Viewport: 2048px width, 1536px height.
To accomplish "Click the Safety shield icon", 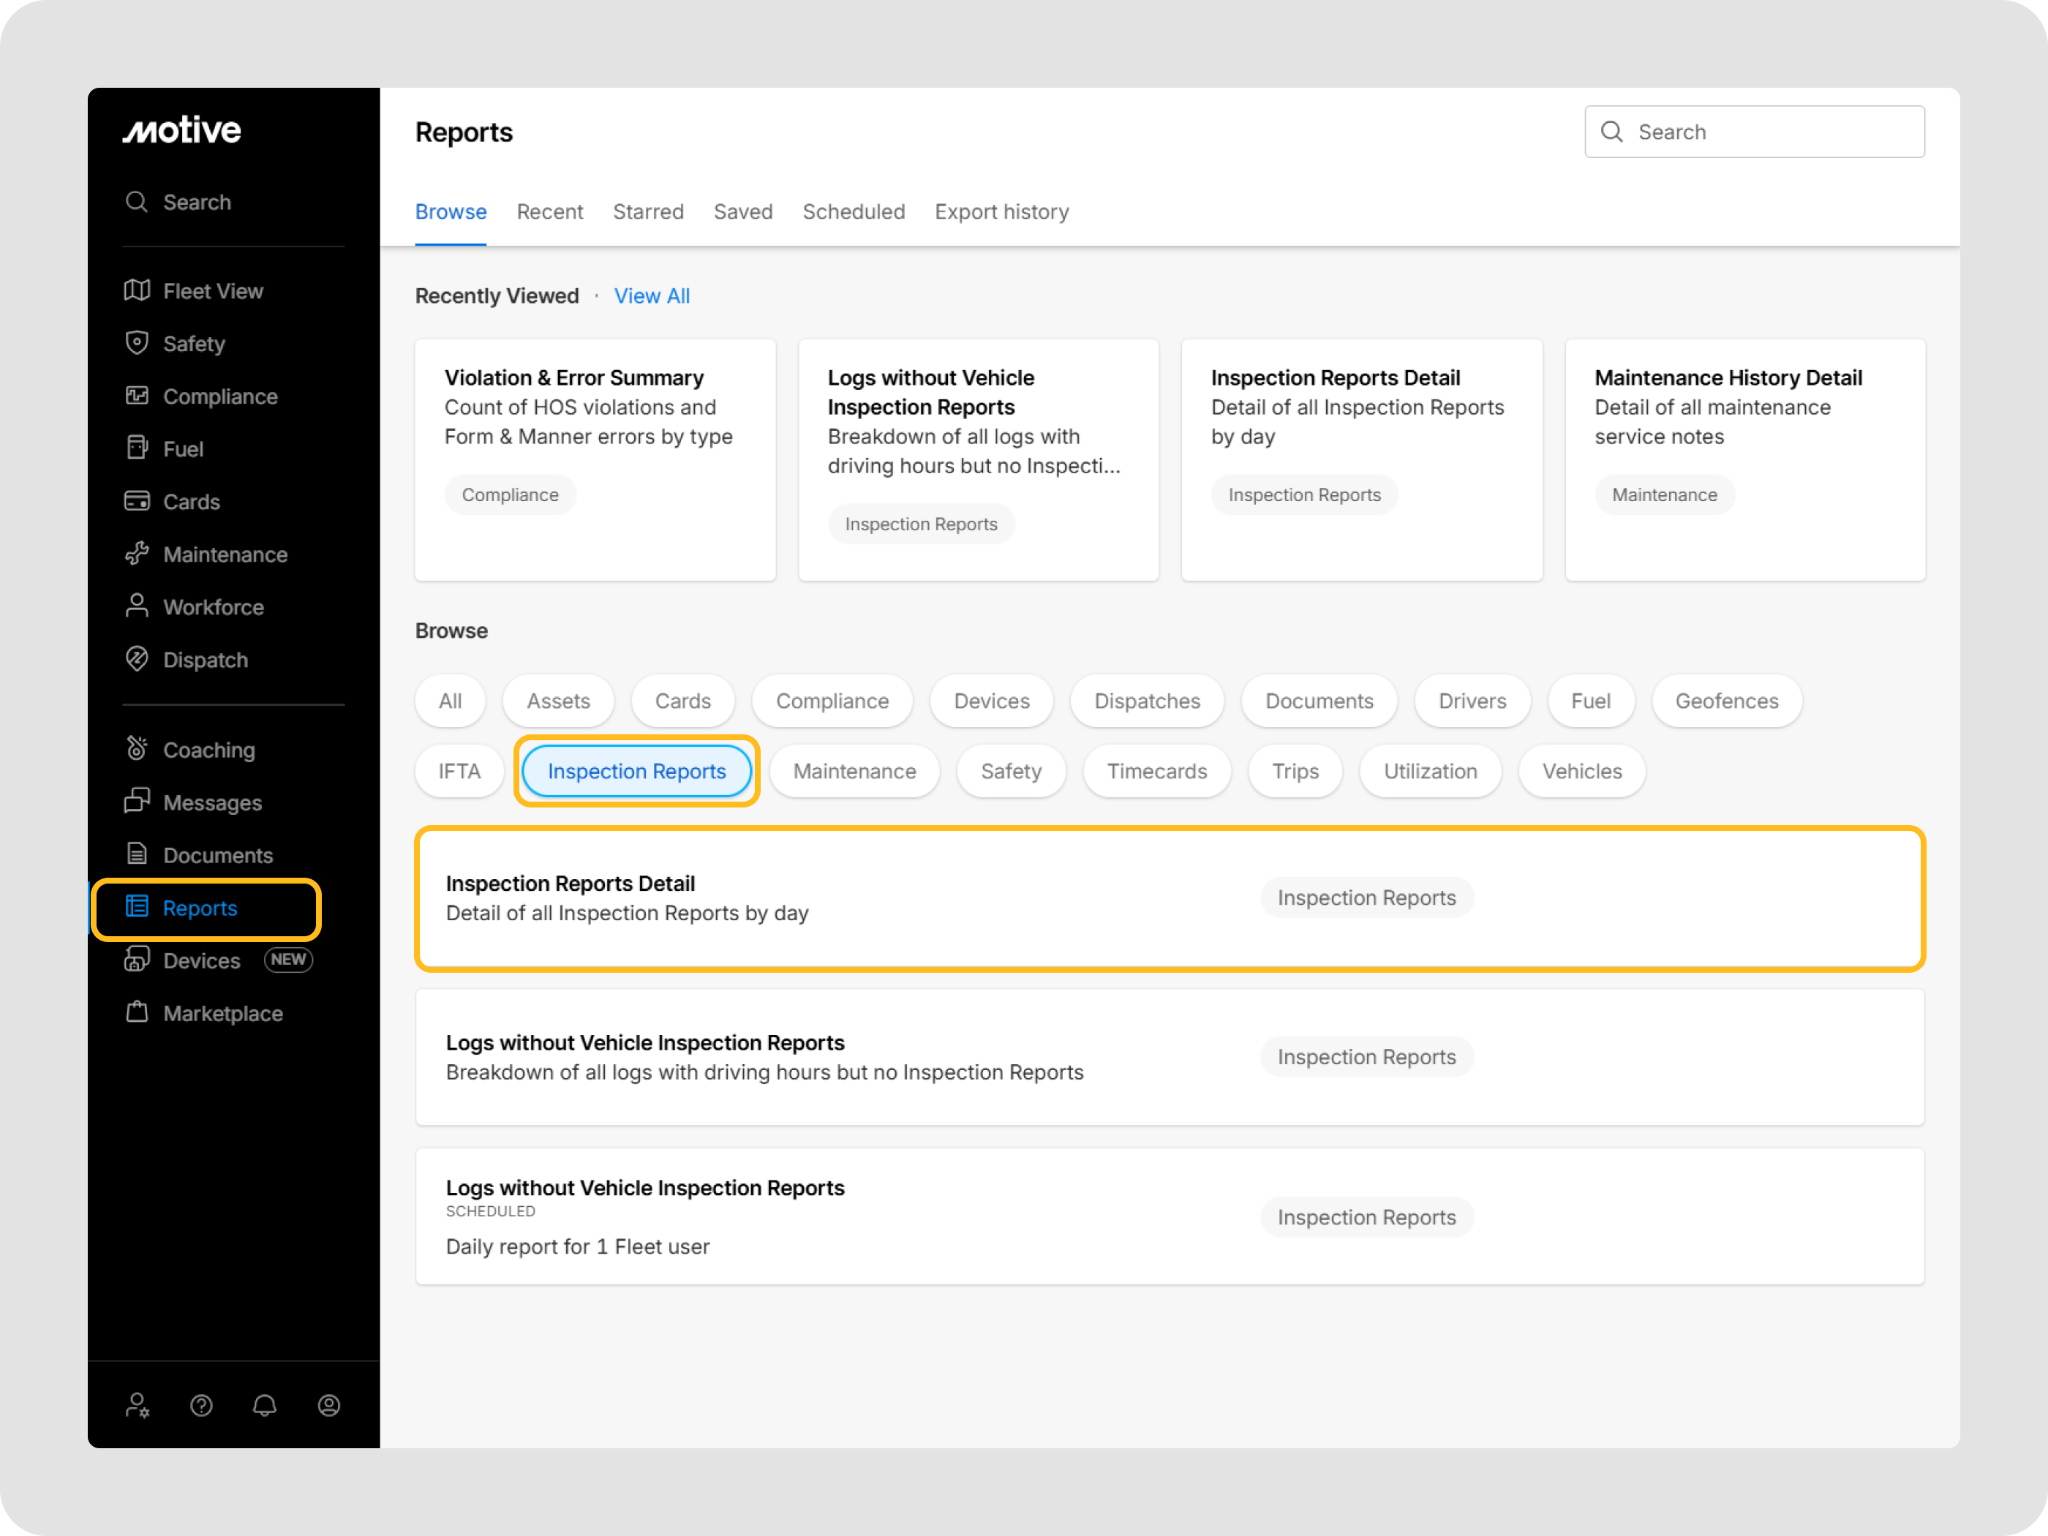I will pos(137,343).
